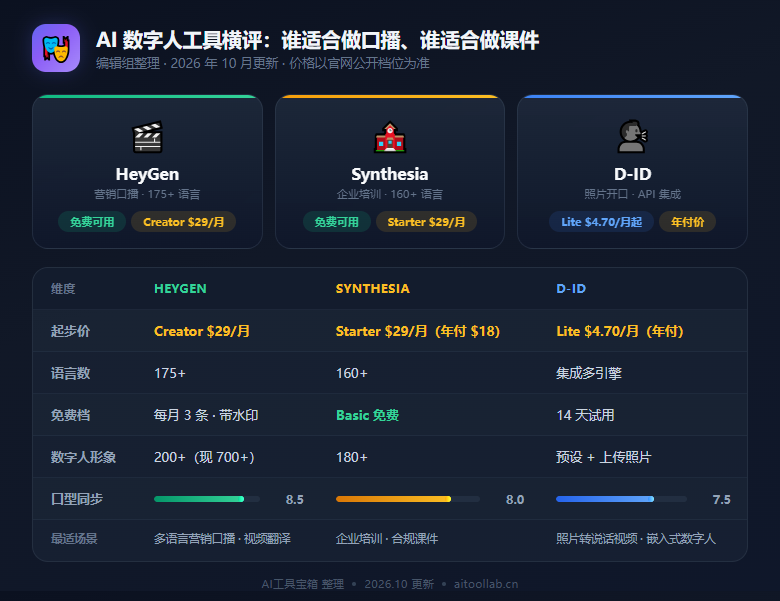Open the aitoollab.cn footer link
780x601 pixels.
coord(486,584)
